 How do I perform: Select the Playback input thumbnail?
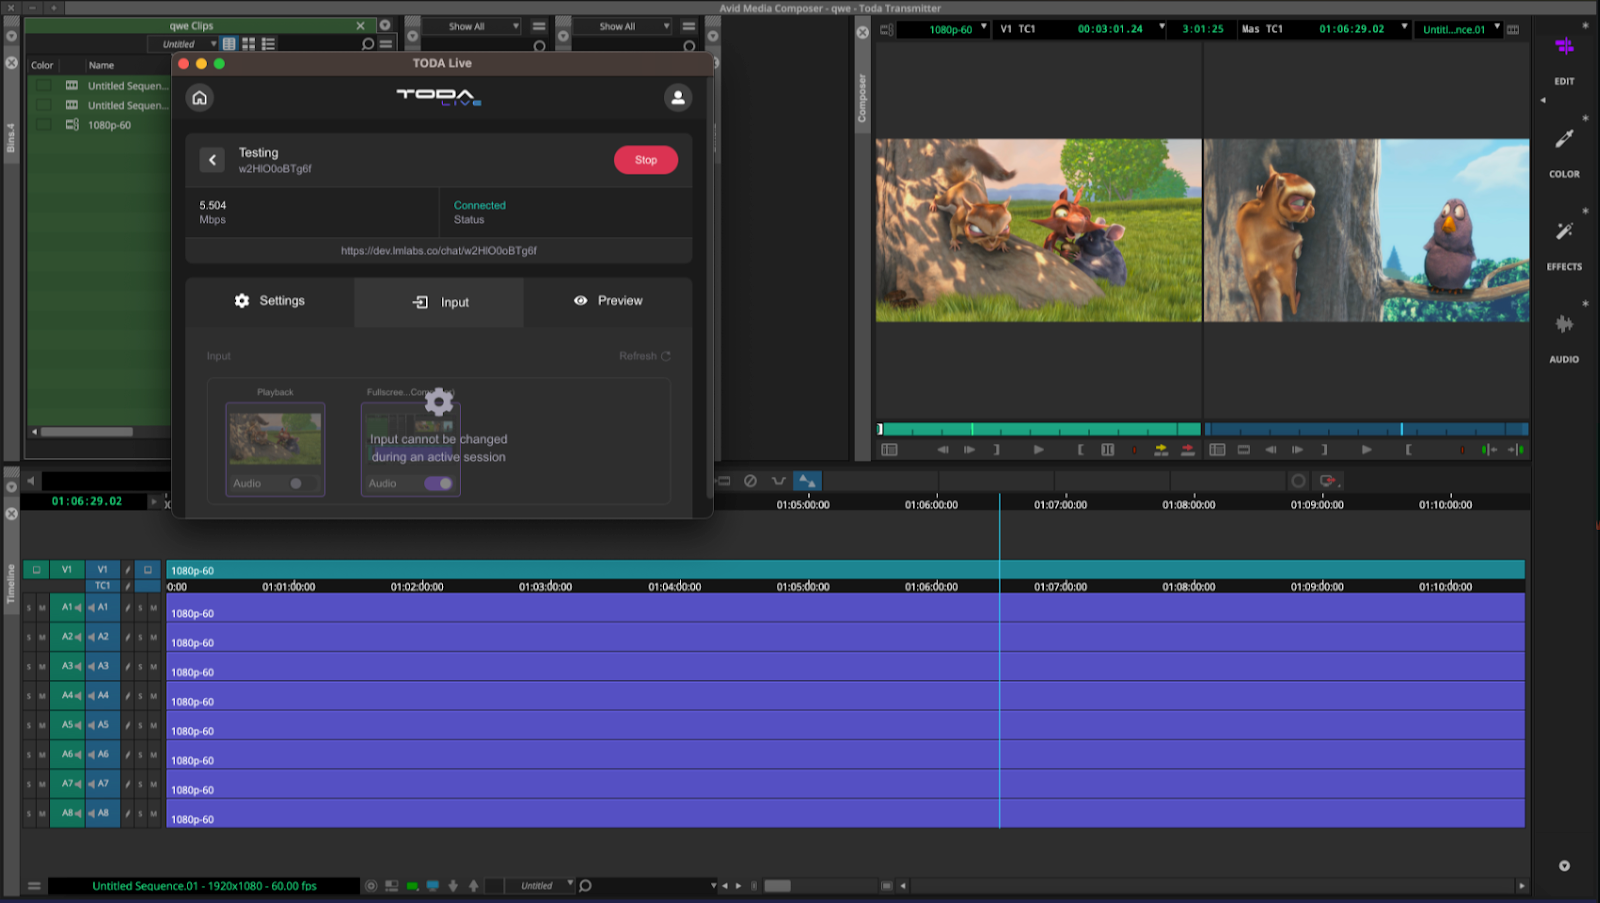(x=275, y=438)
